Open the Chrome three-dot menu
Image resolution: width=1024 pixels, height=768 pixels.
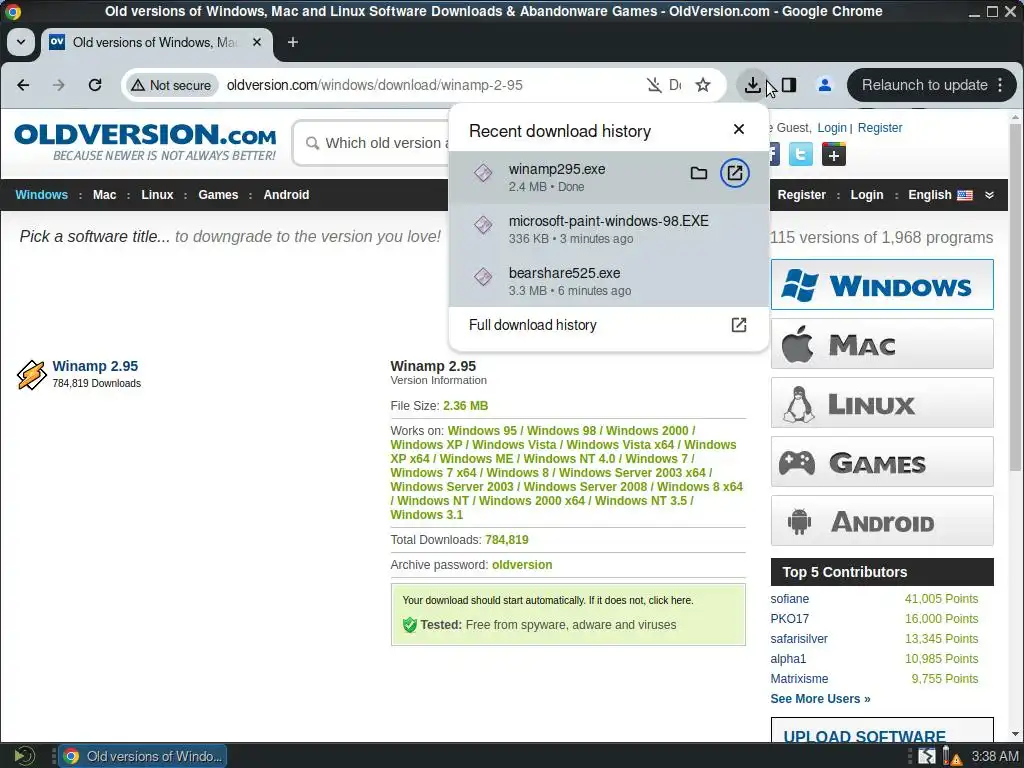click(1000, 85)
